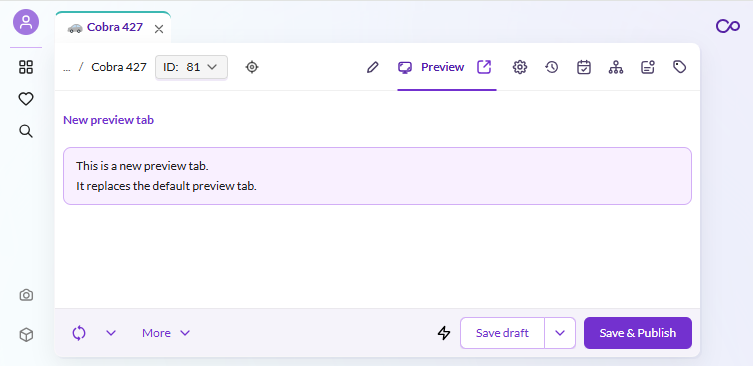Click the infinity logo icon
Viewport: 753px width, 366px height.
[728, 26]
